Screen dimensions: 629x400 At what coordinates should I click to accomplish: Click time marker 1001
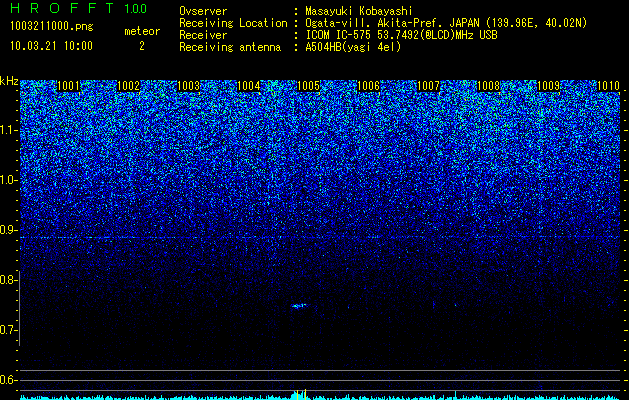pyautogui.click(x=69, y=86)
